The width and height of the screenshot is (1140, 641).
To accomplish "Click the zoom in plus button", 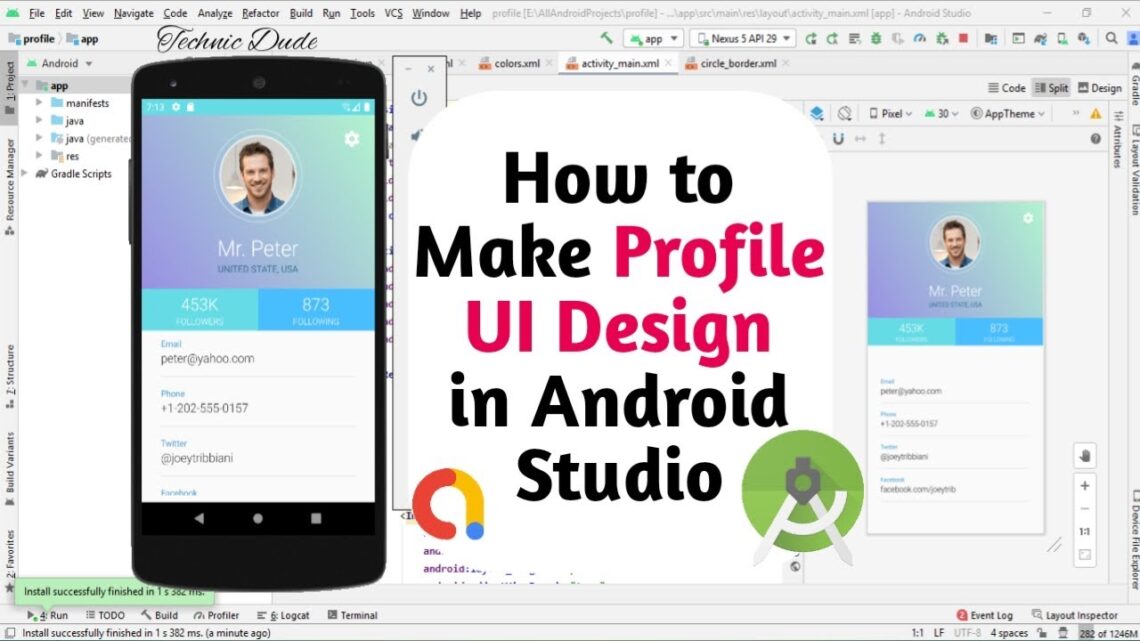I will 1084,485.
